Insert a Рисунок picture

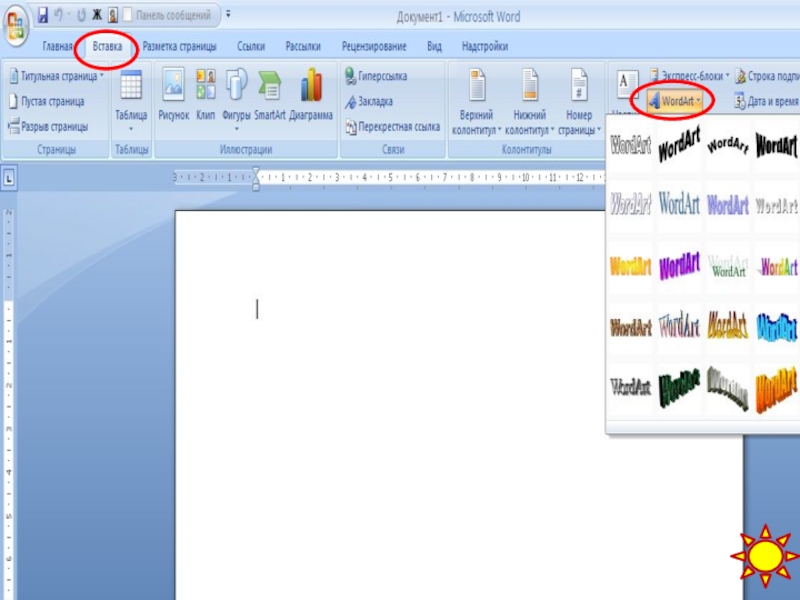point(173,95)
